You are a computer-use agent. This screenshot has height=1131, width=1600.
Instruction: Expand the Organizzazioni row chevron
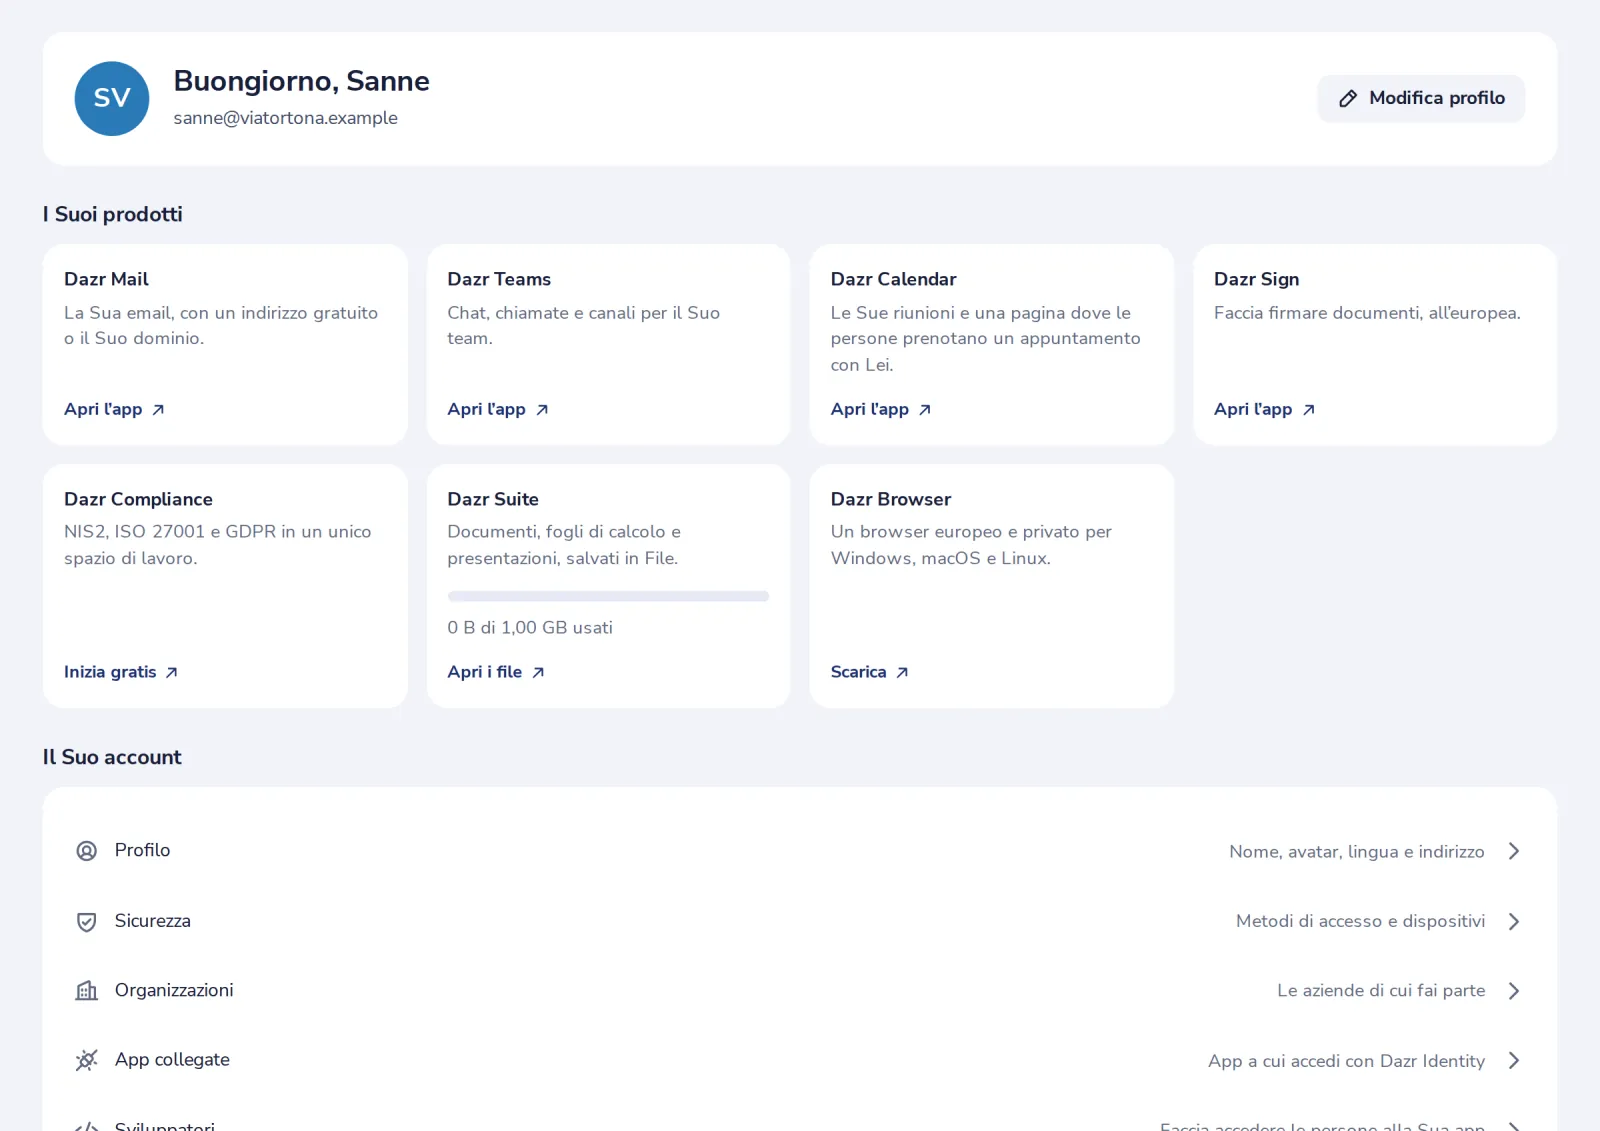[x=1514, y=991]
